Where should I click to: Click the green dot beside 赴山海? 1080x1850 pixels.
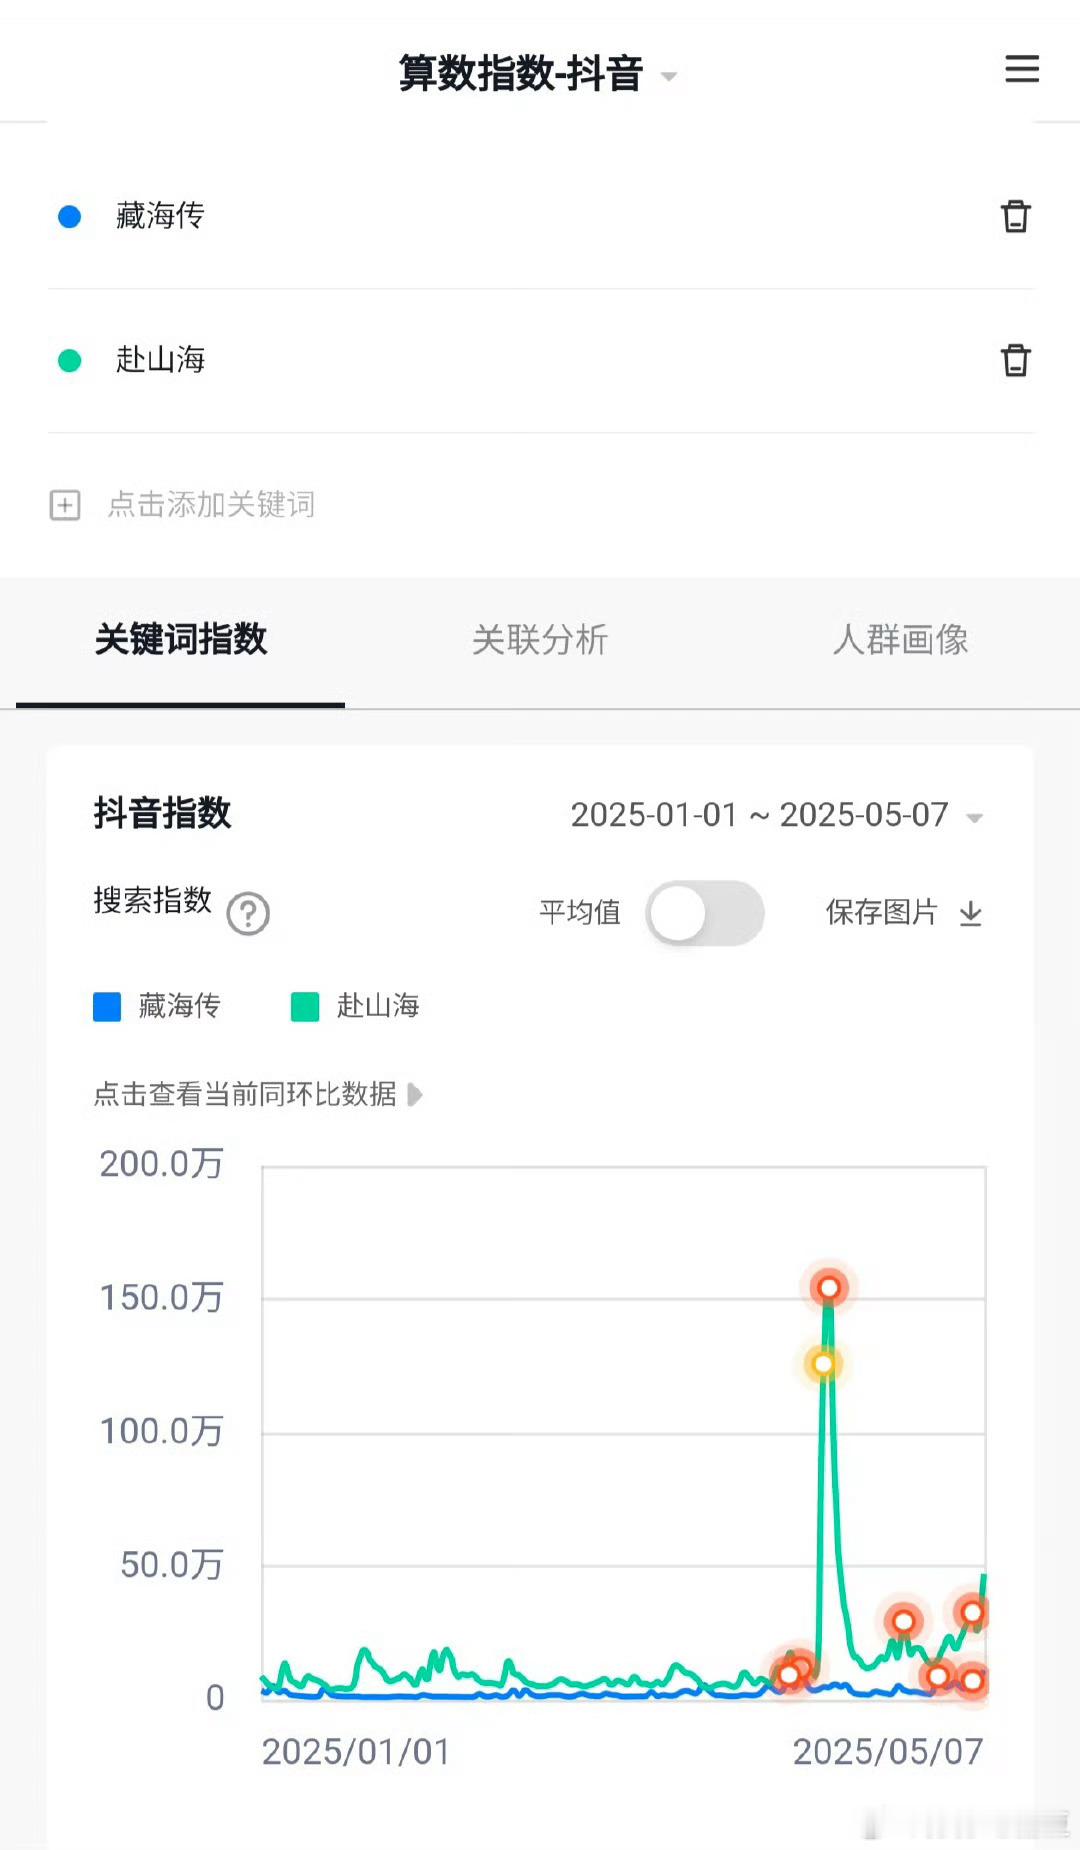70,360
